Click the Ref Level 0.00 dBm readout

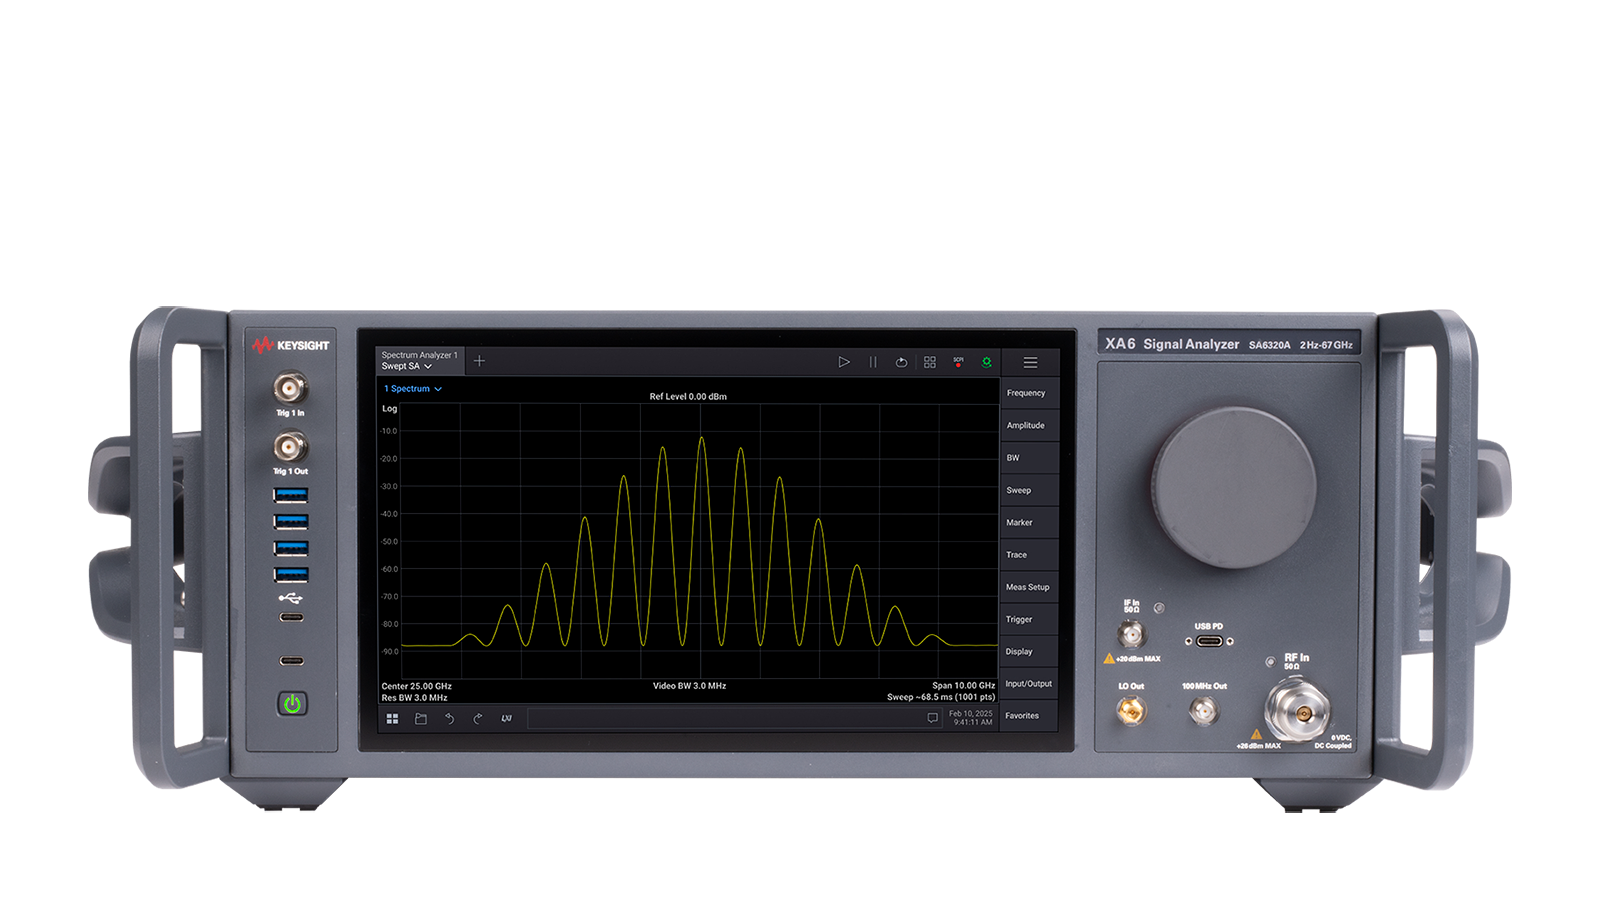point(688,397)
